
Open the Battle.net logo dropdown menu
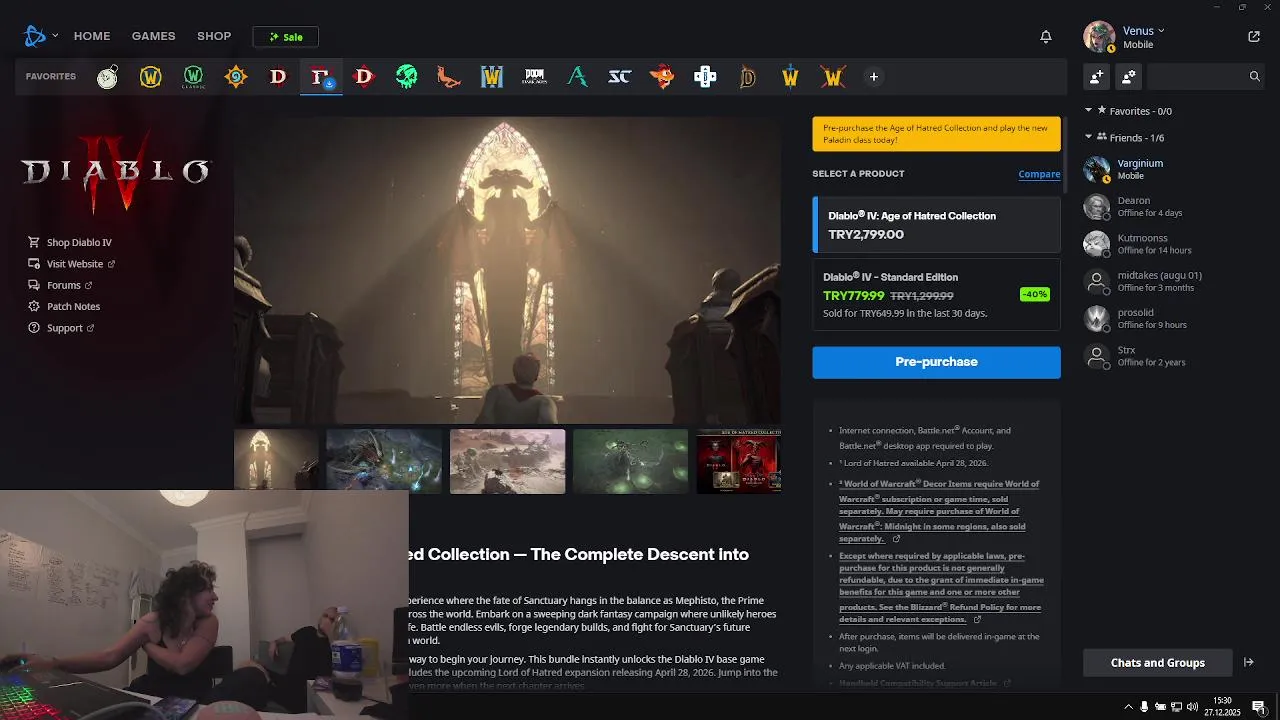[40, 36]
